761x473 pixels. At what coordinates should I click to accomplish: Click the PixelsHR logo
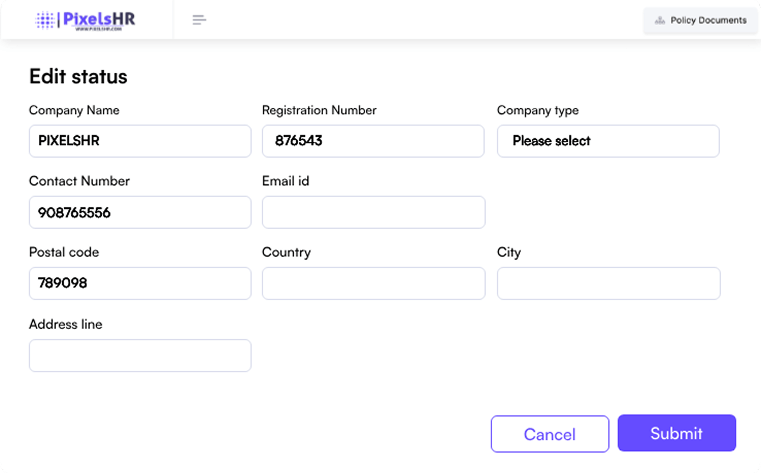[84, 20]
